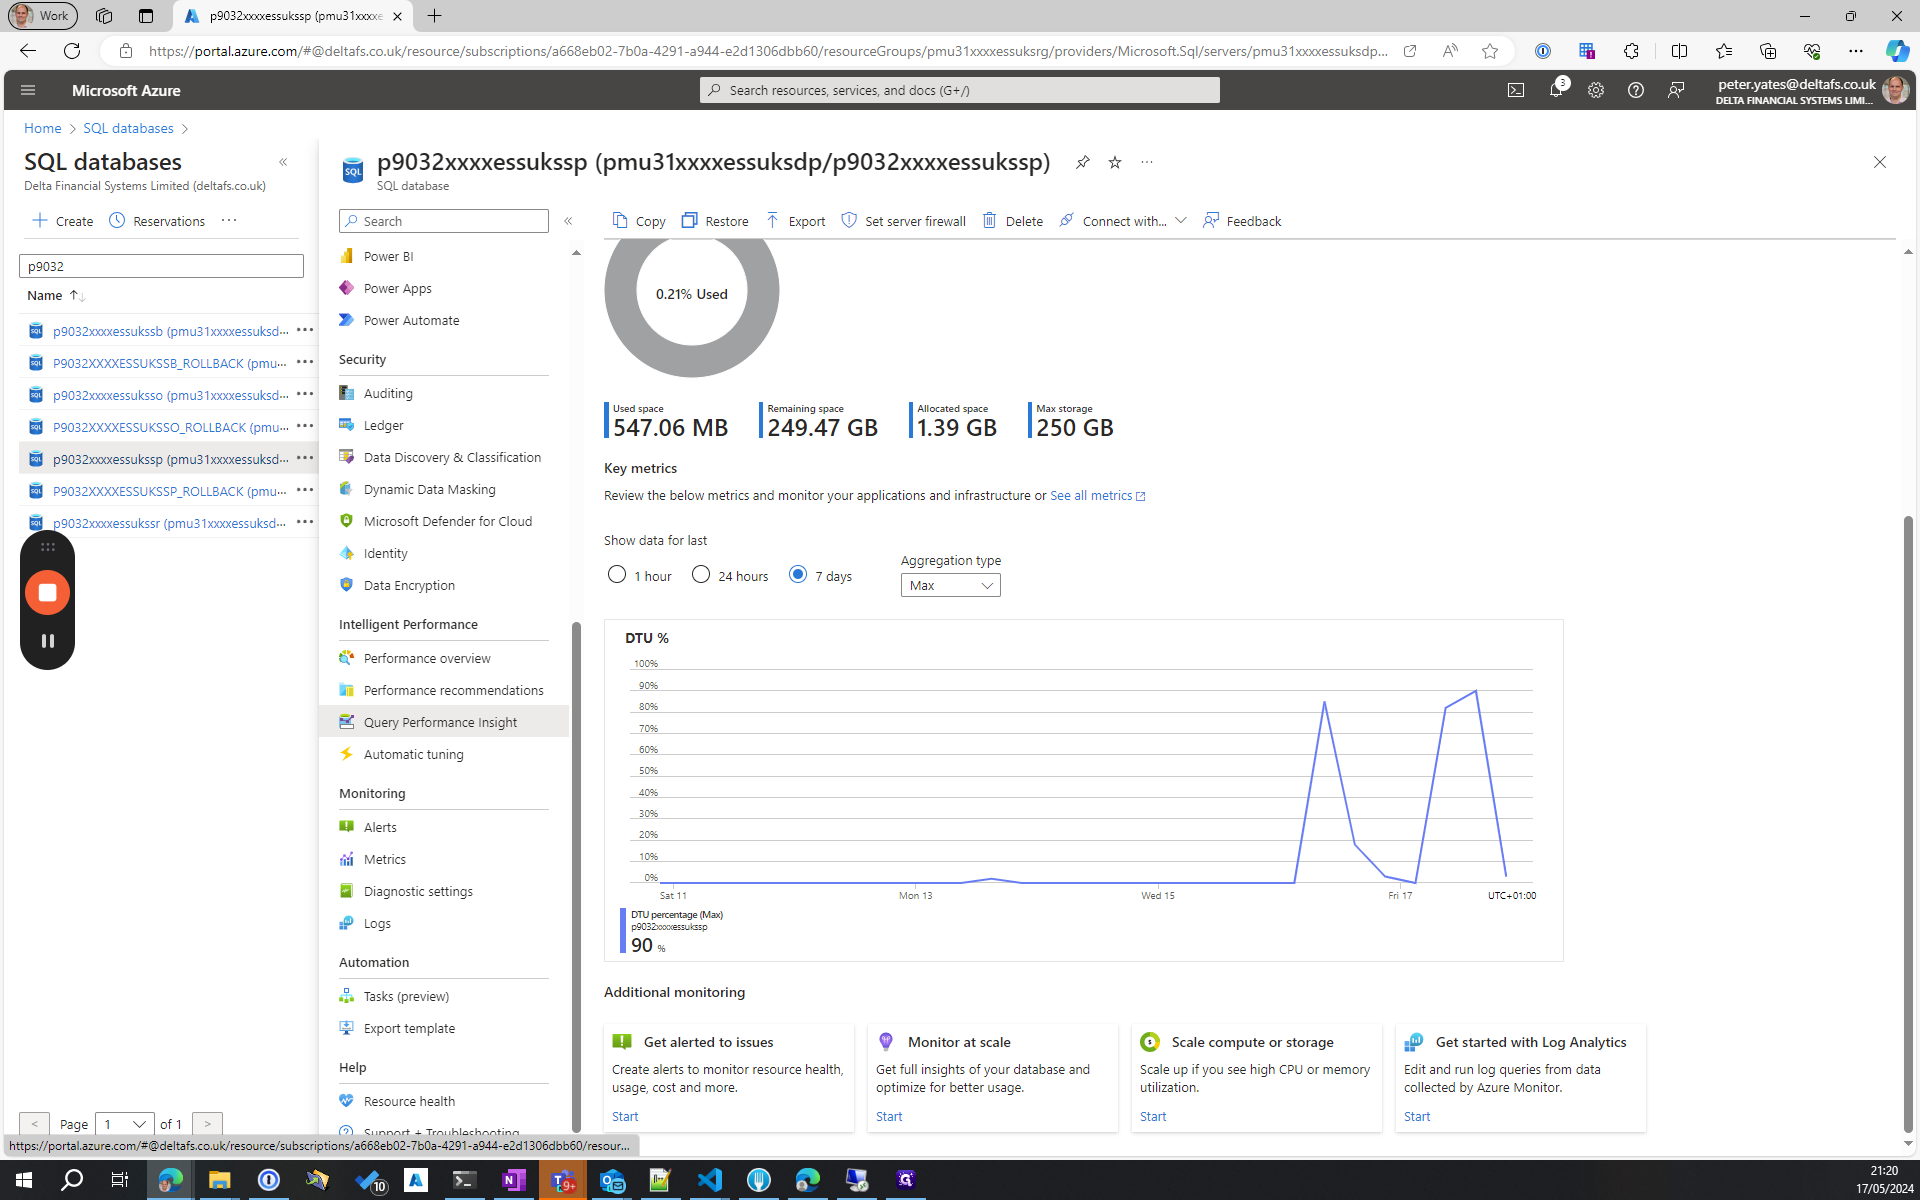
Task: Select the 7 days radio button
Action: tap(798, 575)
